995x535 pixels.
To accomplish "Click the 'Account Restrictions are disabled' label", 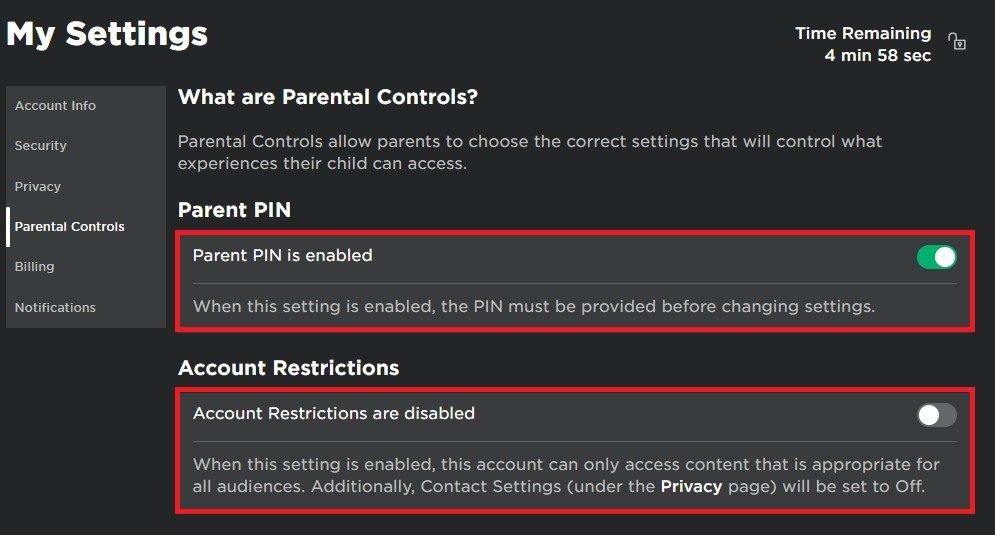I will (333, 413).
